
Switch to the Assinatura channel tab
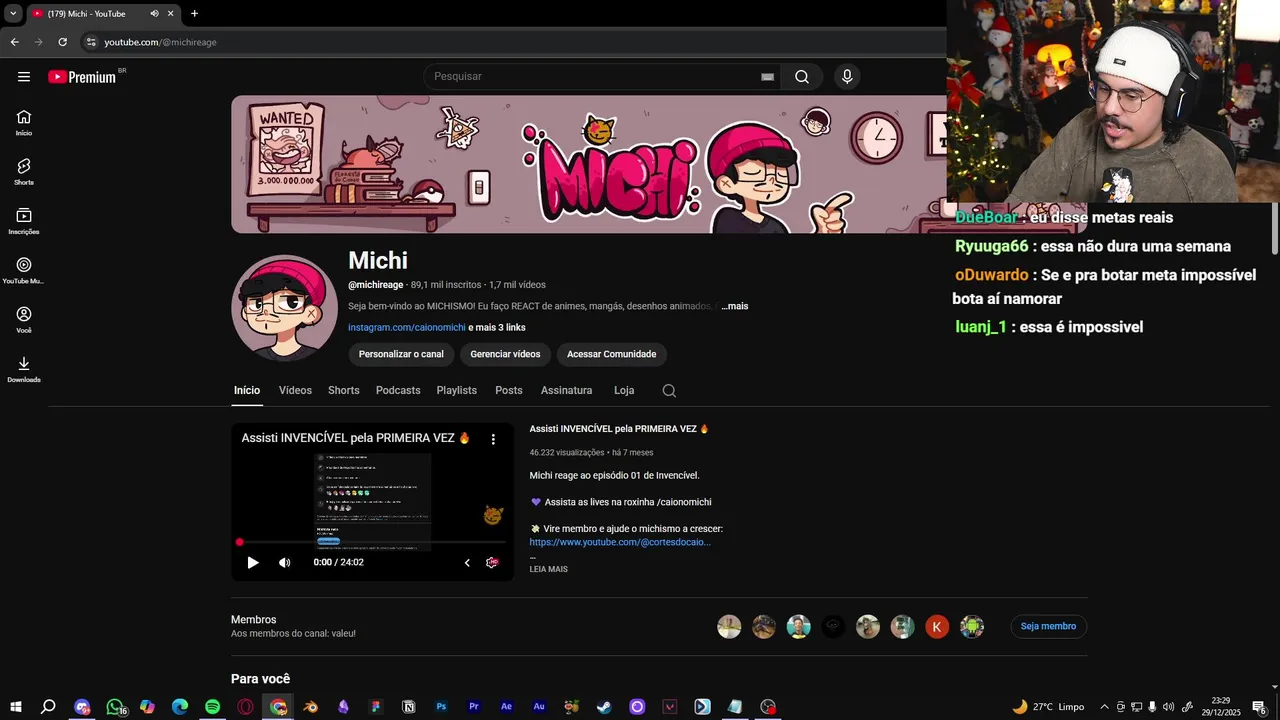[x=567, y=391]
